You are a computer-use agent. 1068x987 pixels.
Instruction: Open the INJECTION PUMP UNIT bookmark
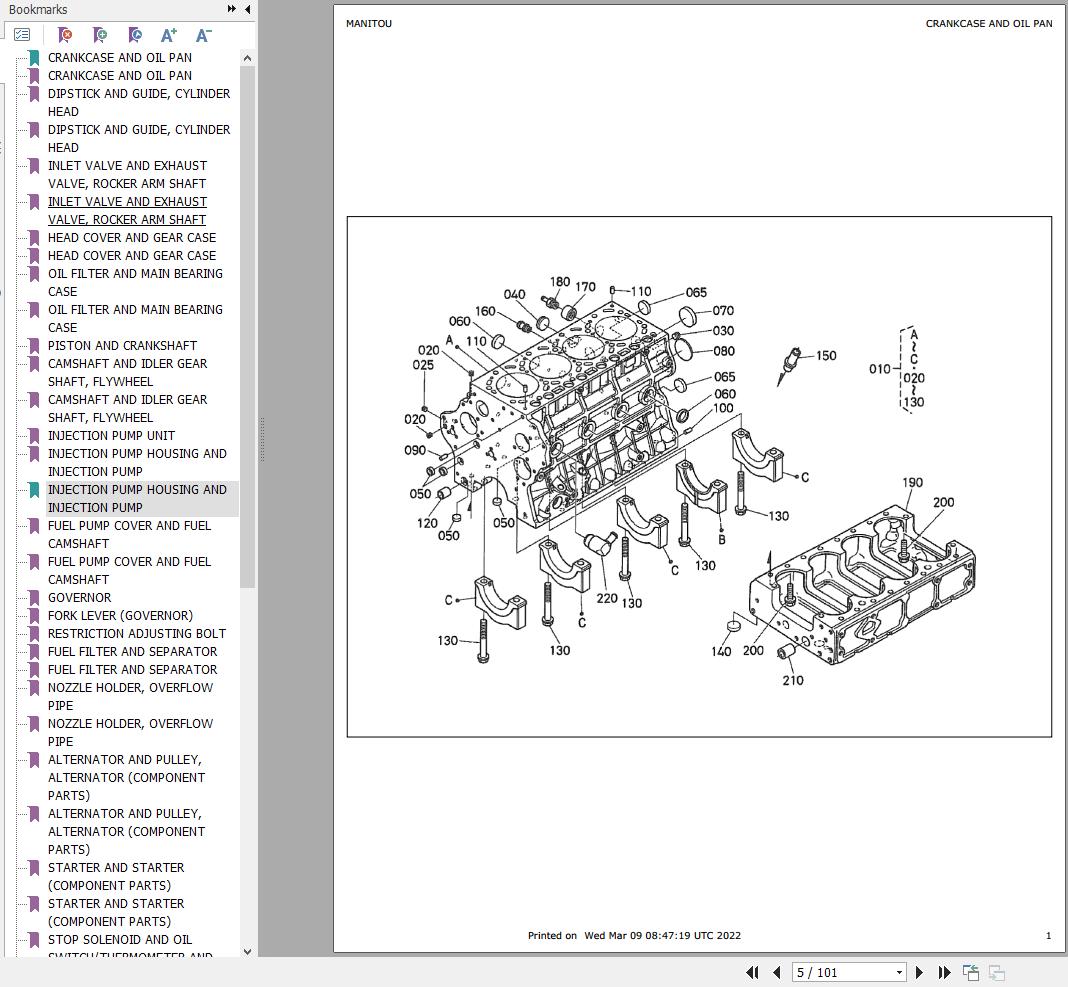coord(111,435)
